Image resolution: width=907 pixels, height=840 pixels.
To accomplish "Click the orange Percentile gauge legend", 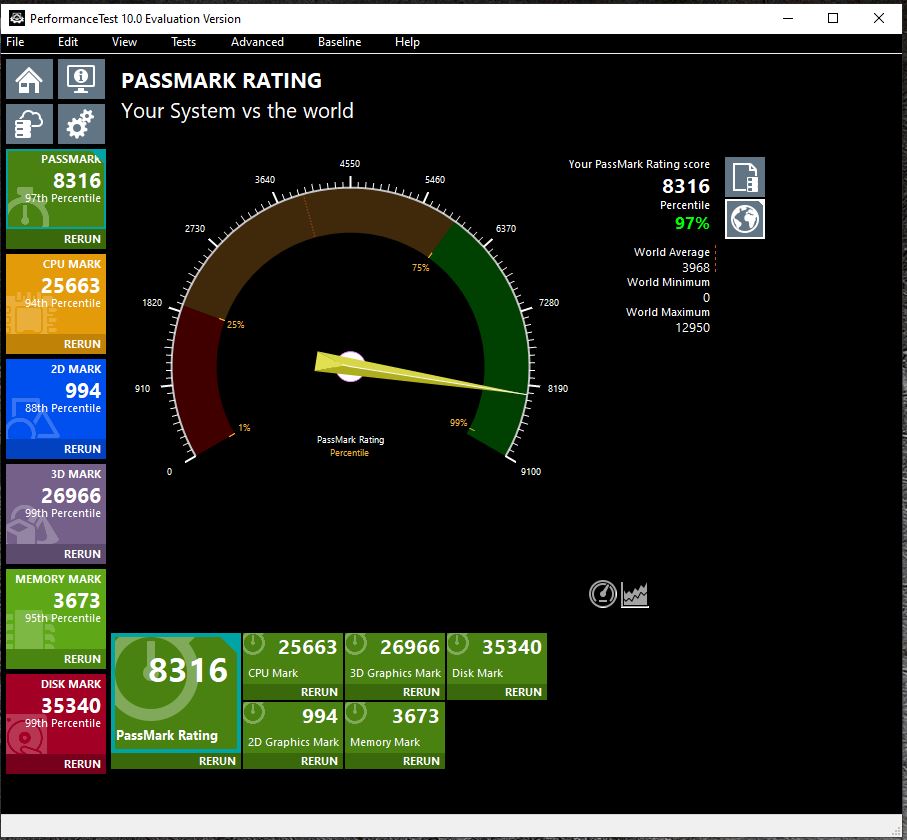I will coord(349,452).
